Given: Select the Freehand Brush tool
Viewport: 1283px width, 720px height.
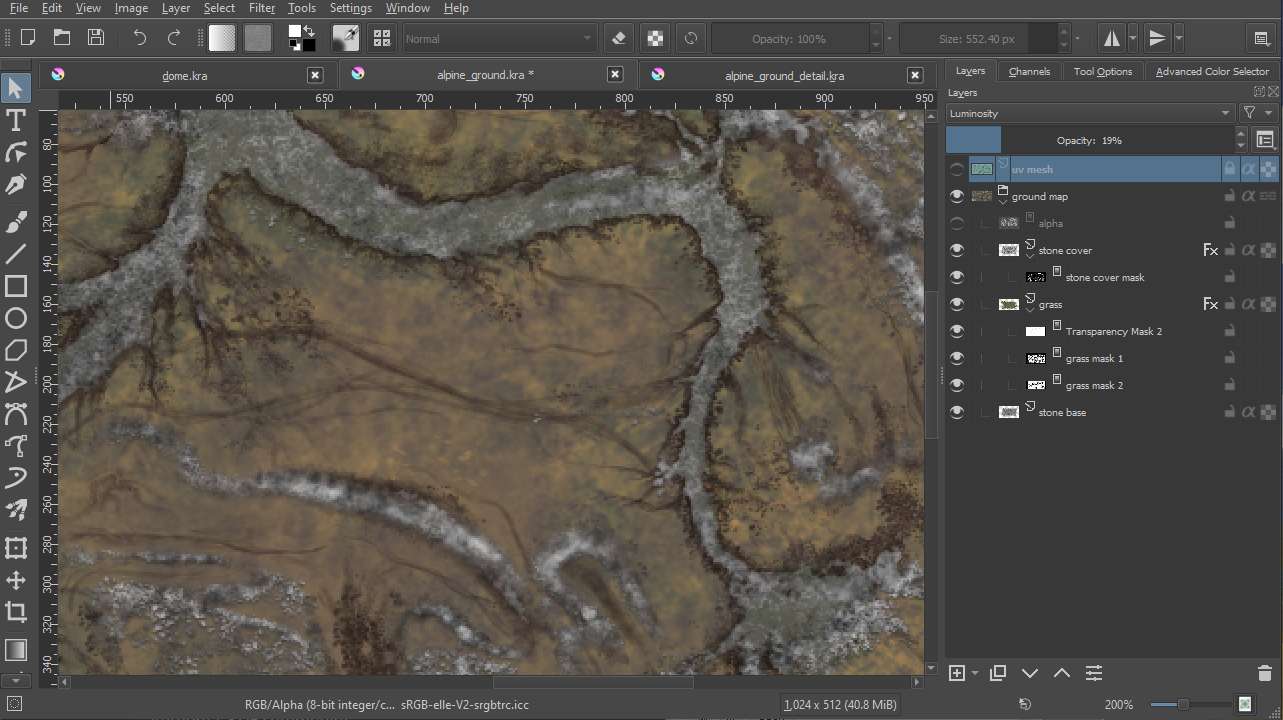Looking at the screenshot, I should pyautogui.click(x=16, y=220).
